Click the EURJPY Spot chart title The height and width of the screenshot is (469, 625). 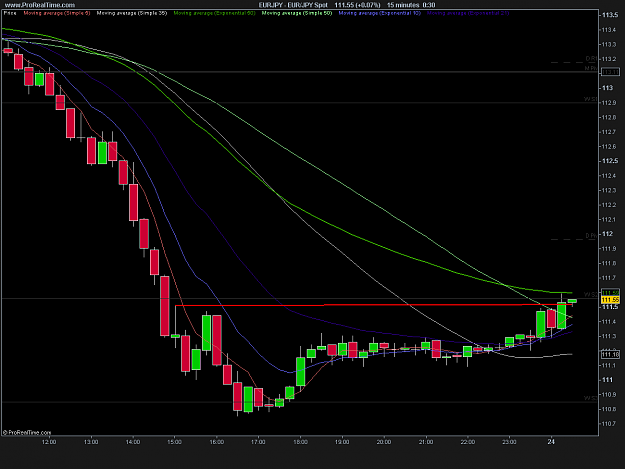coord(293,5)
